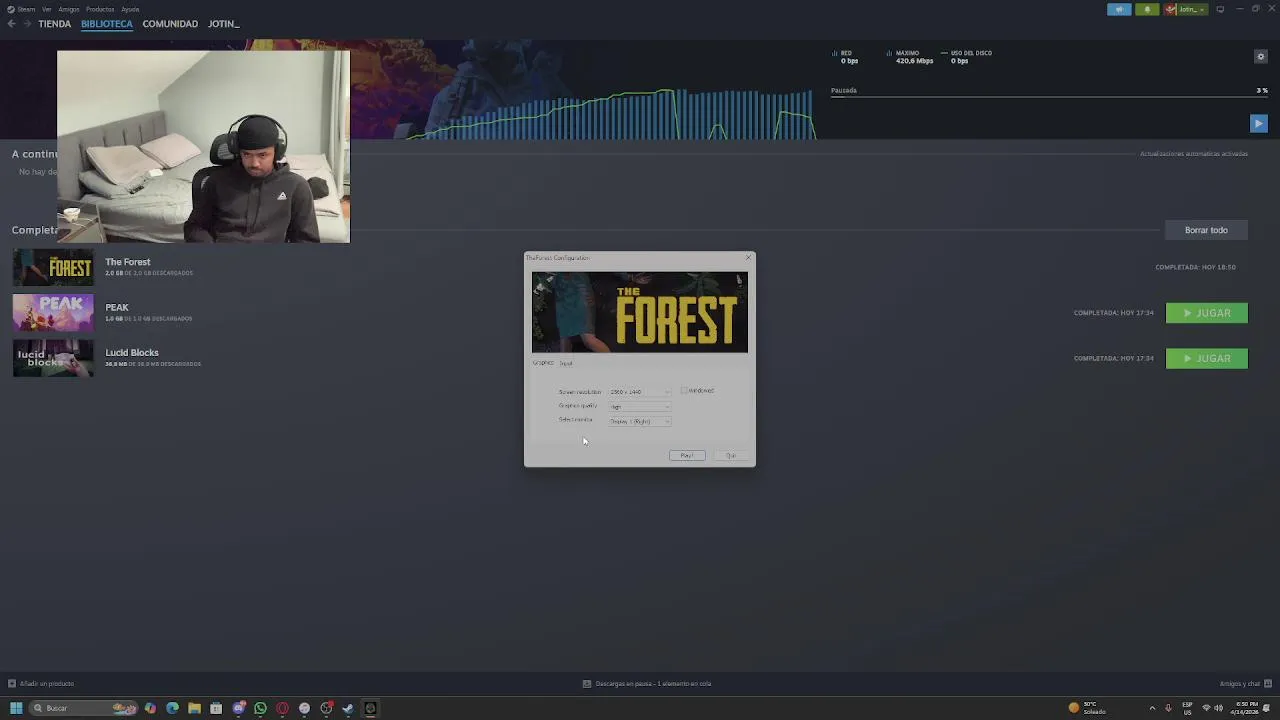The image size is (1280, 720).
Task: Open the Select monitor dropdown
Action: [x=640, y=421]
